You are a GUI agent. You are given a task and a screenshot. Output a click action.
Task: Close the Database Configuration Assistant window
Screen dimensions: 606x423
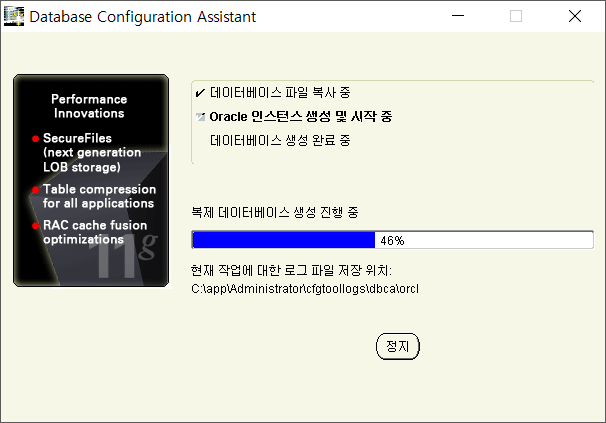pos(575,16)
